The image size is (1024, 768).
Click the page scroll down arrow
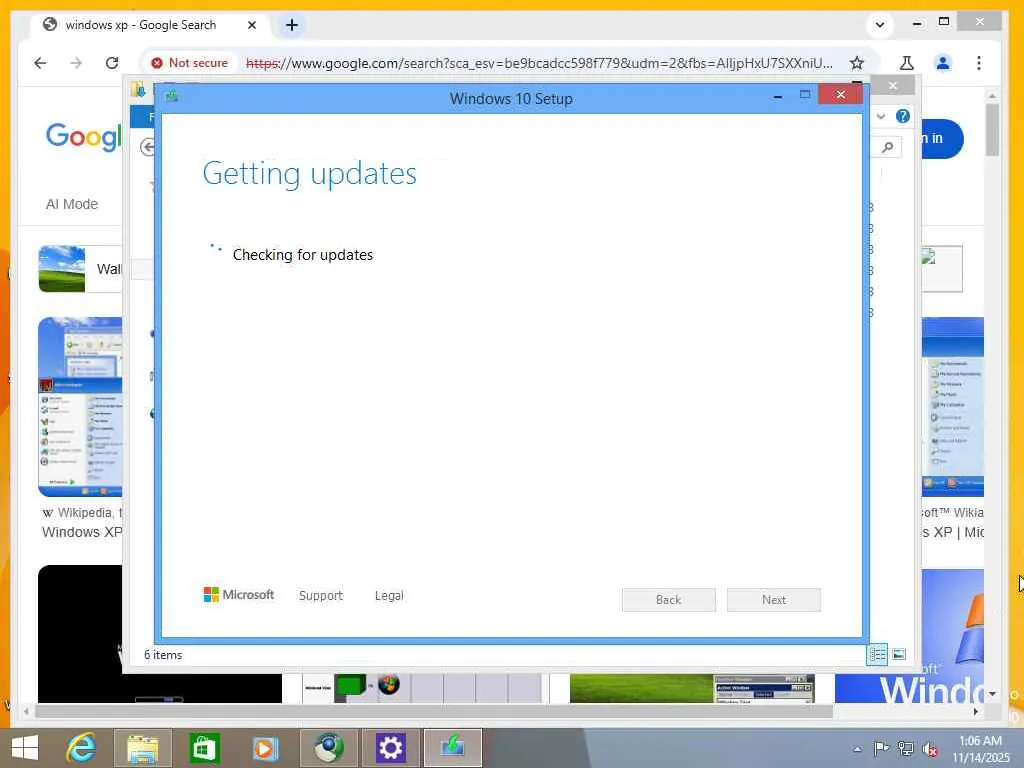992,694
